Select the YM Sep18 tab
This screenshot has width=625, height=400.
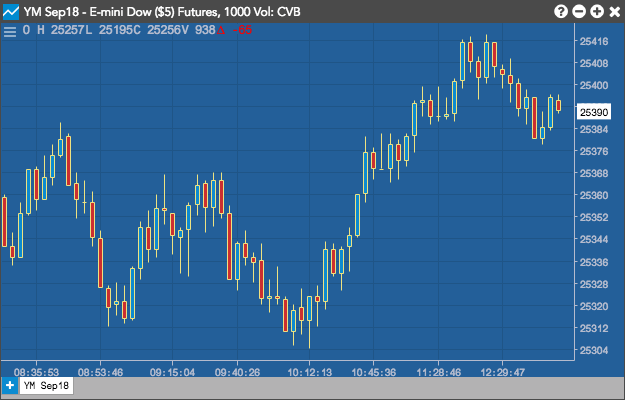pos(46,385)
